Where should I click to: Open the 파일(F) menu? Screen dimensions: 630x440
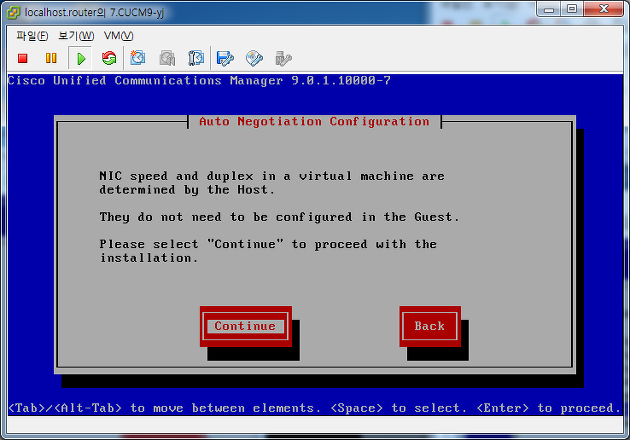tap(32, 36)
